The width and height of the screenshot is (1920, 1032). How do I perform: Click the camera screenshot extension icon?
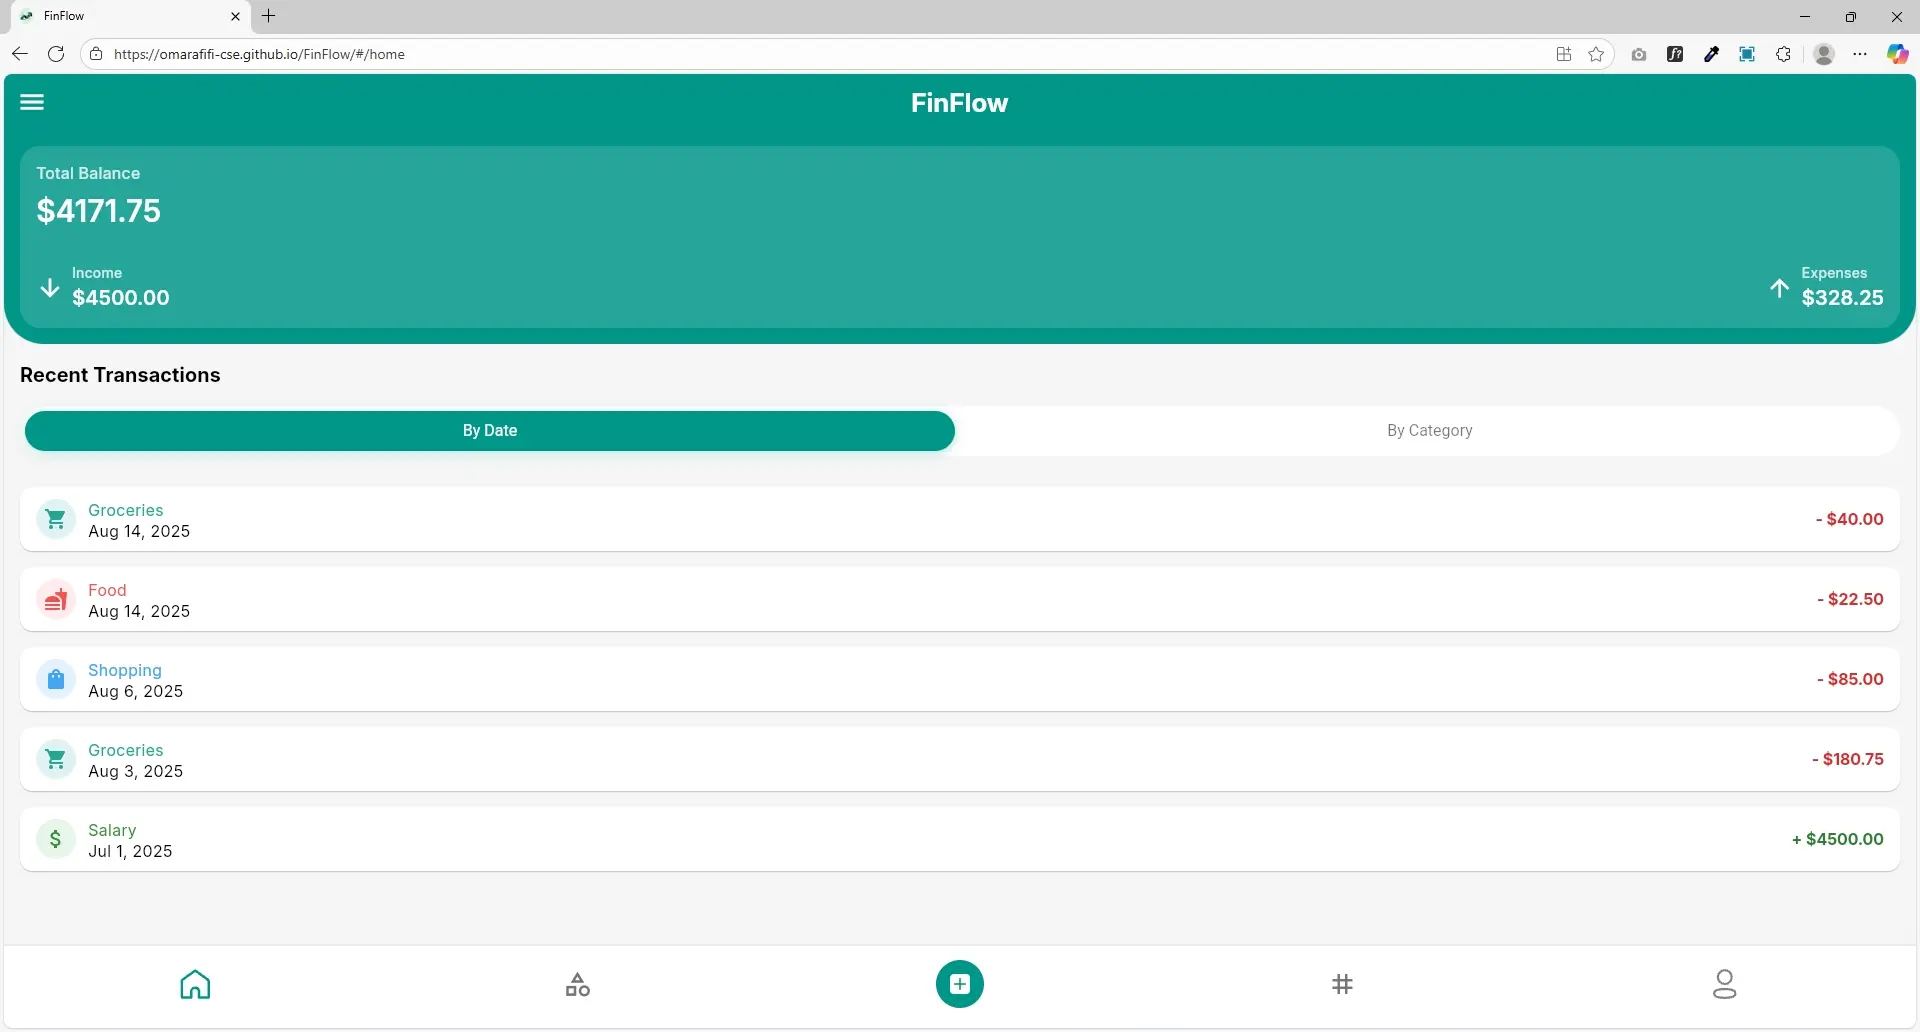click(1639, 54)
